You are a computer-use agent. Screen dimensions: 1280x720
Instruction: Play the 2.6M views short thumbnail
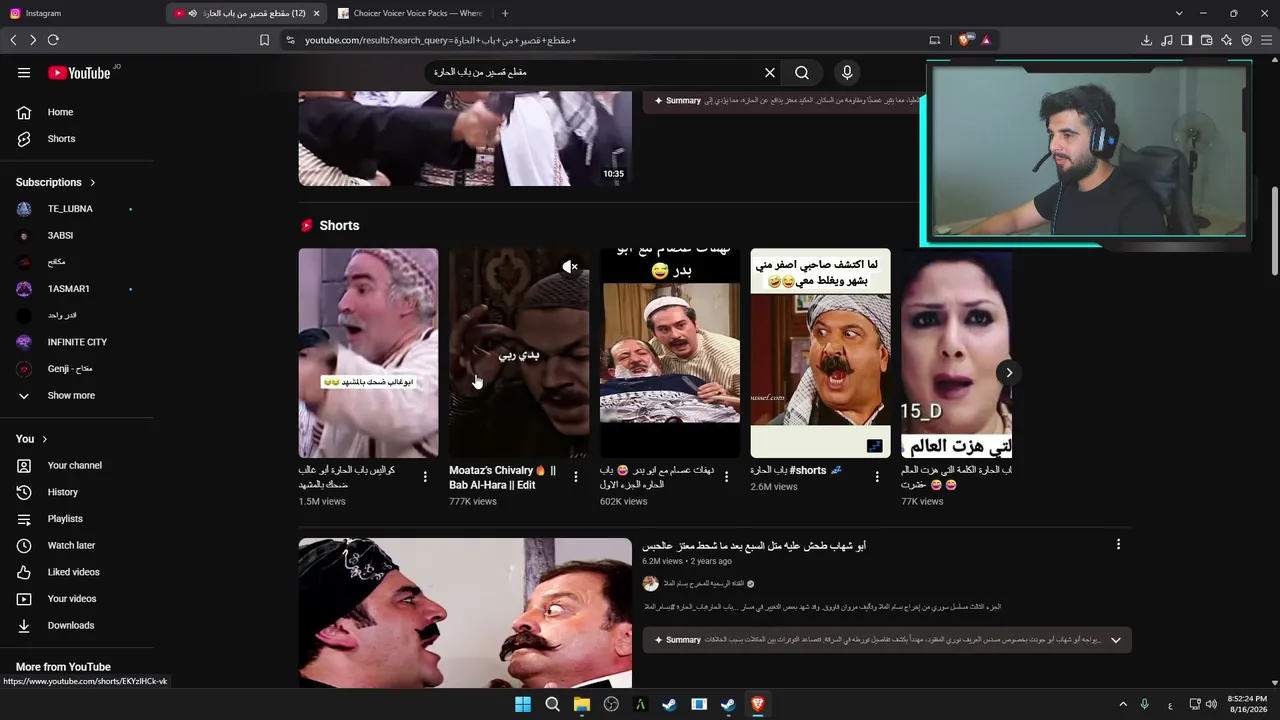tap(820, 353)
